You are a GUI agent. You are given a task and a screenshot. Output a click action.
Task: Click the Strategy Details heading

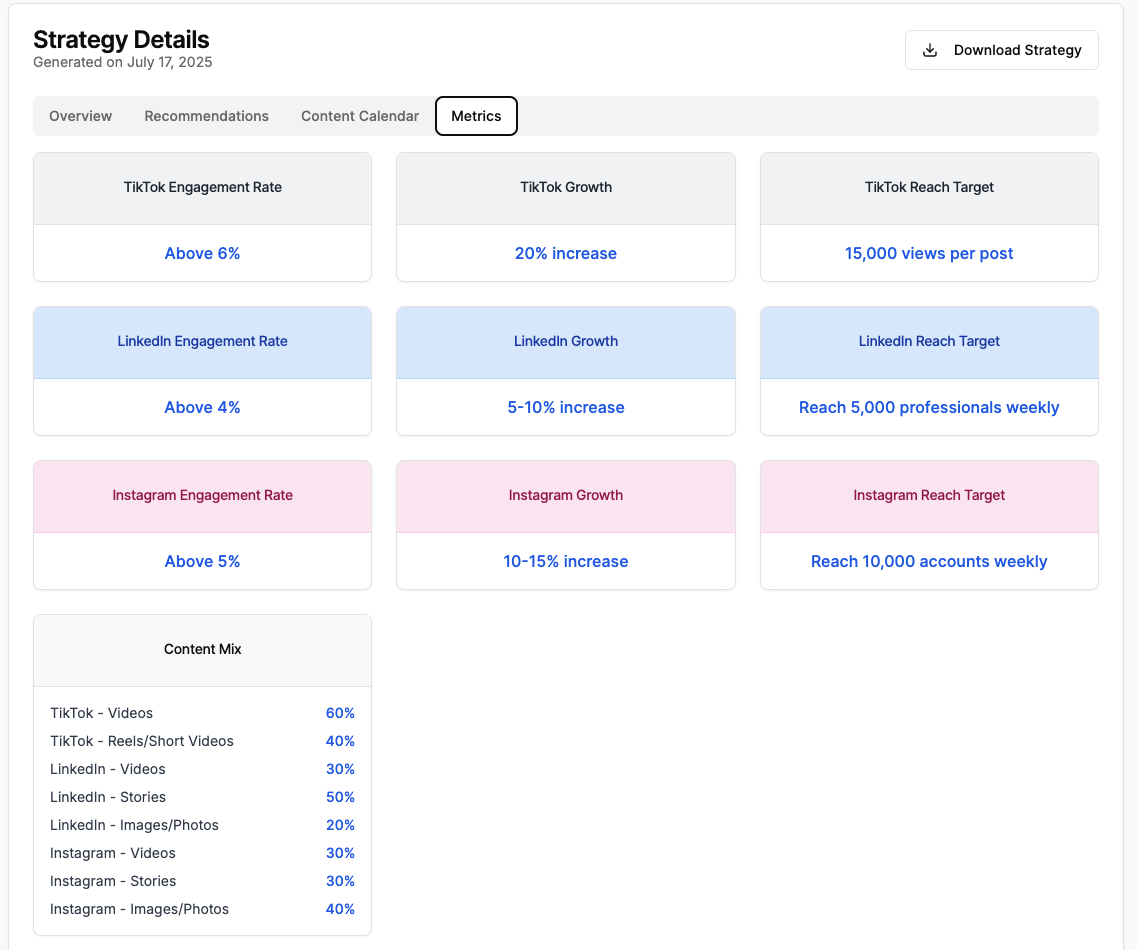(121, 39)
